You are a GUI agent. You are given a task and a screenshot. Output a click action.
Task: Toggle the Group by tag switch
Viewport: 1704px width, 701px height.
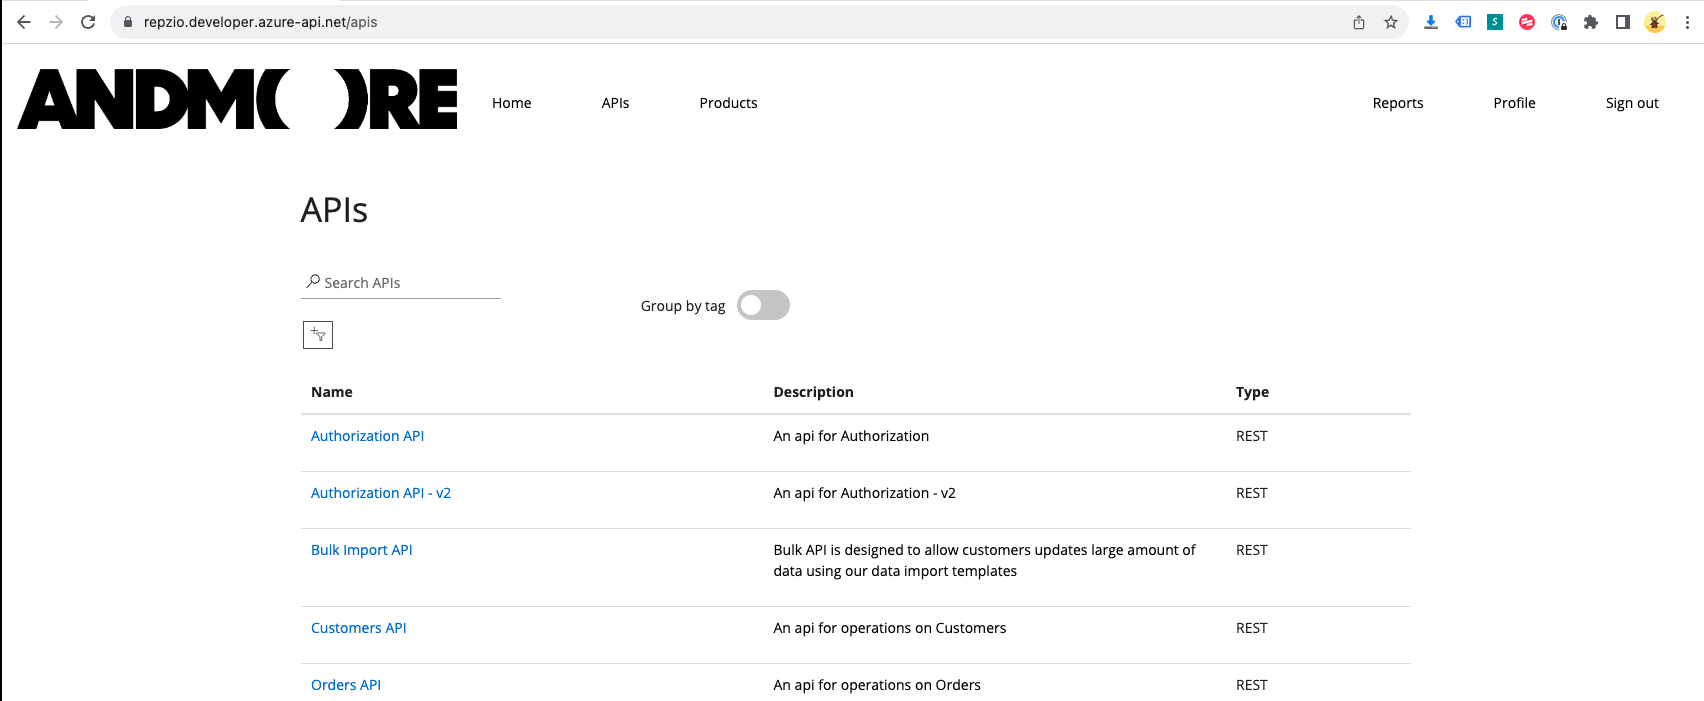tap(763, 305)
